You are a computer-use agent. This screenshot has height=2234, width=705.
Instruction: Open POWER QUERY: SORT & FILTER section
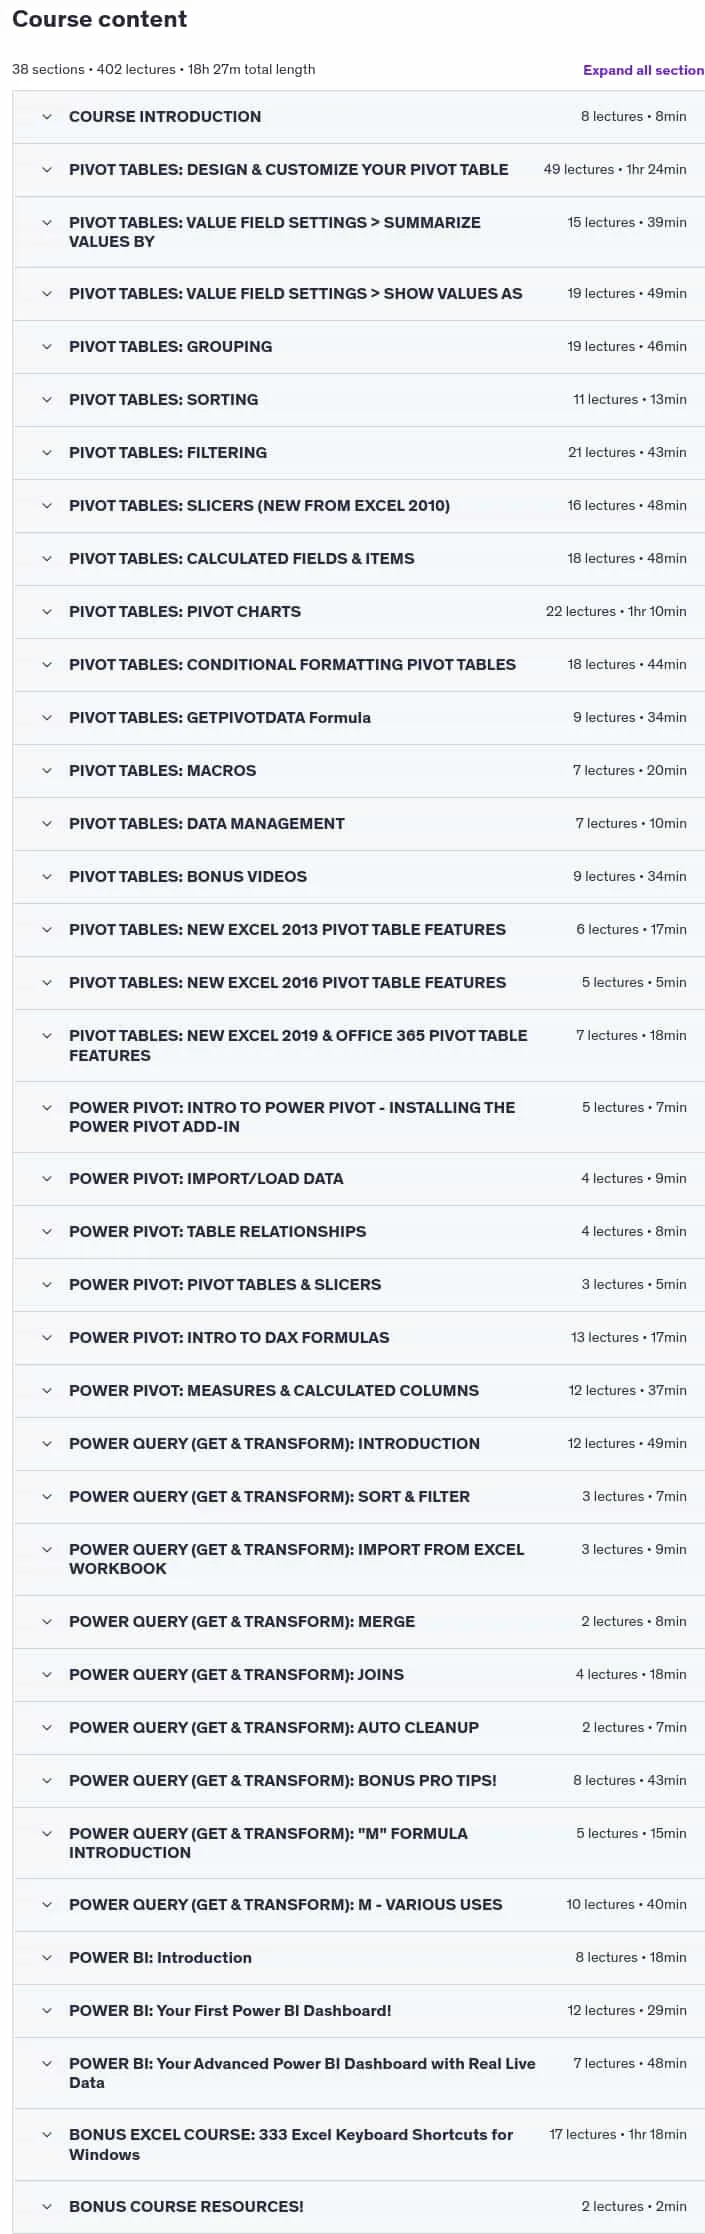(358, 1497)
